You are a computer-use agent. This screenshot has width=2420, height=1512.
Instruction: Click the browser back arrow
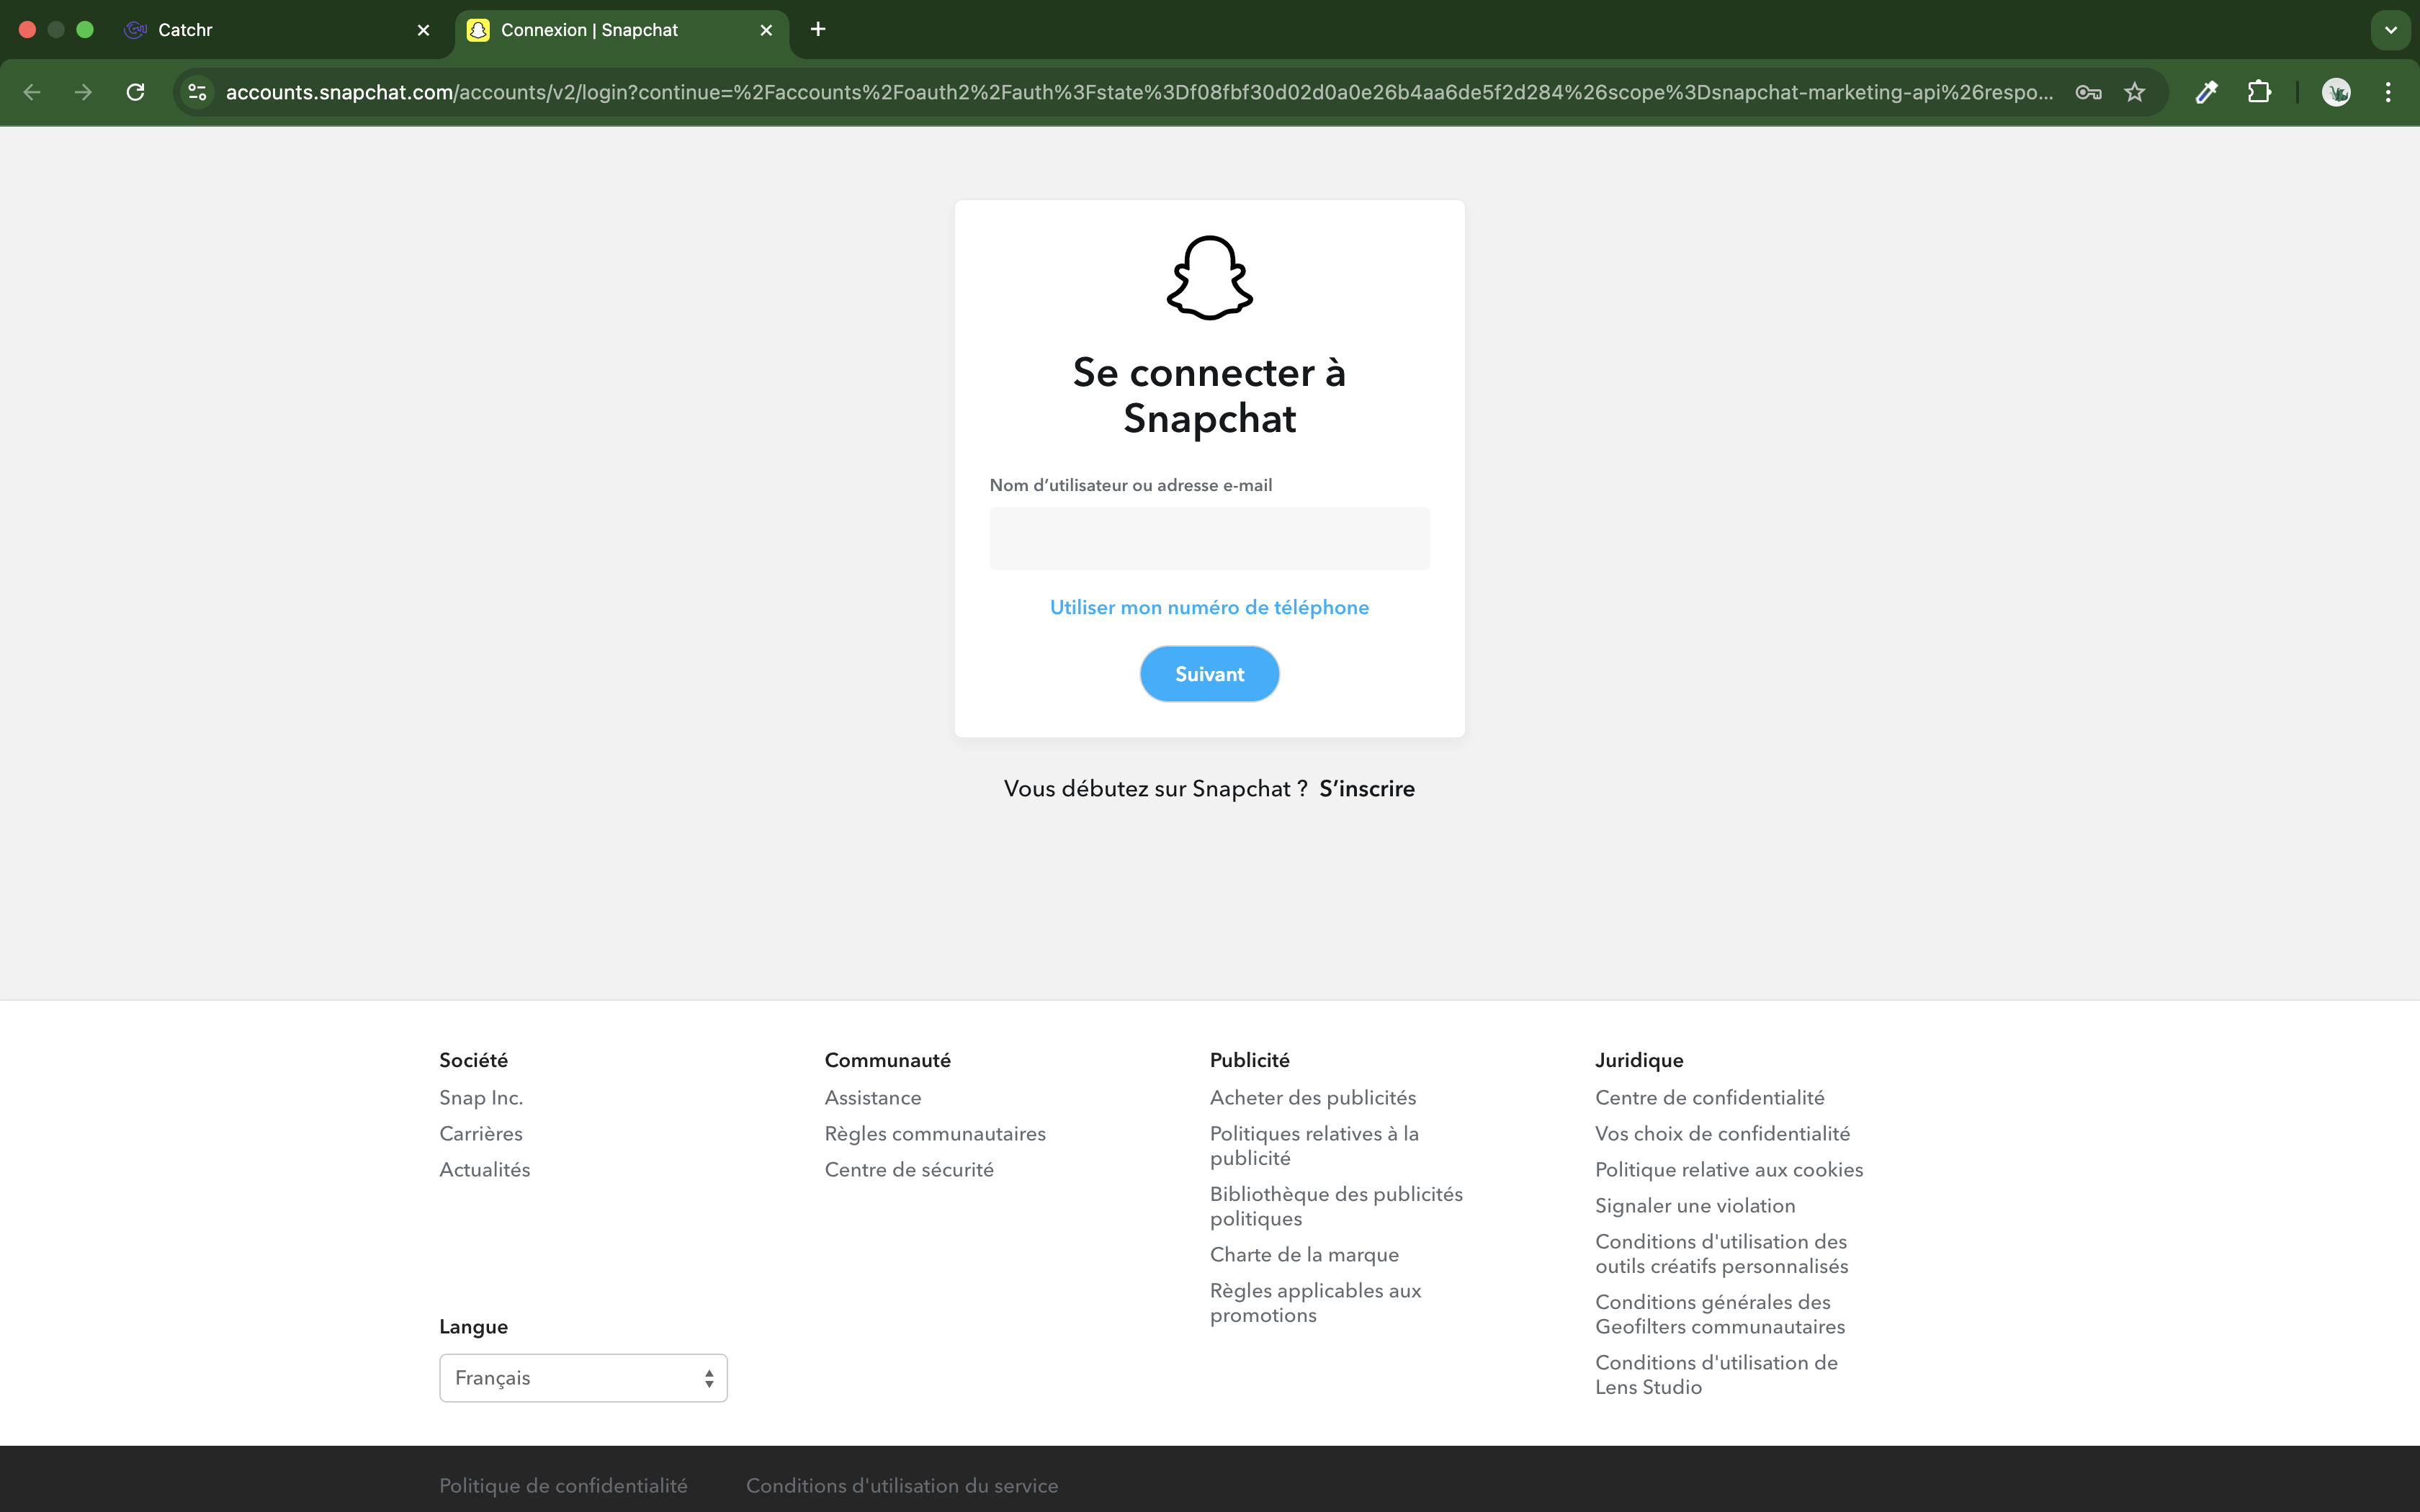(32, 92)
